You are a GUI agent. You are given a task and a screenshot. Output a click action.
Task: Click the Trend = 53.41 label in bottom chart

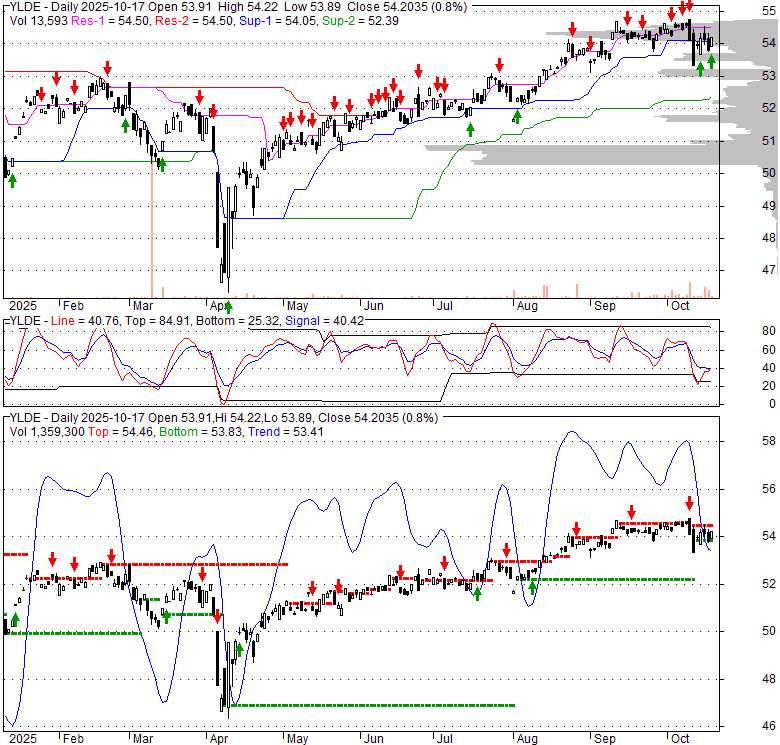tap(286, 432)
